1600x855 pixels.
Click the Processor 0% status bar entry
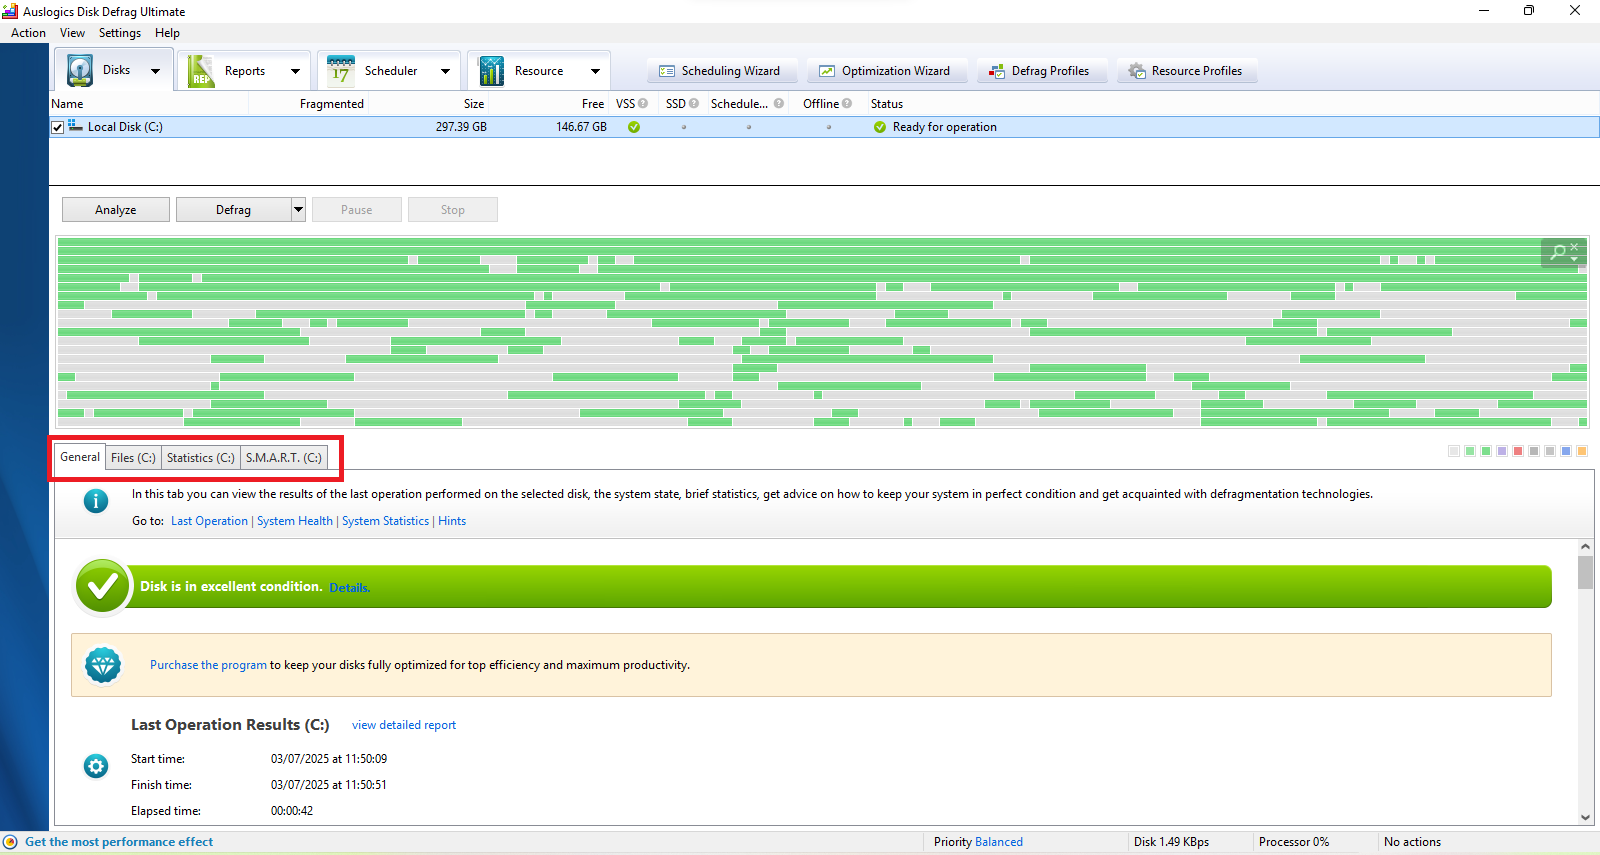pyautogui.click(x=1294, y=842)
